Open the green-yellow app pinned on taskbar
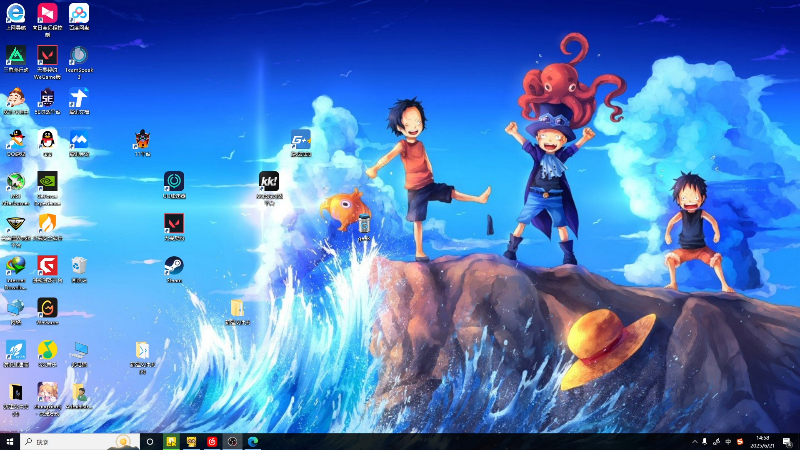Viewport: 800px width, 450px height. (x=171, y=441)
